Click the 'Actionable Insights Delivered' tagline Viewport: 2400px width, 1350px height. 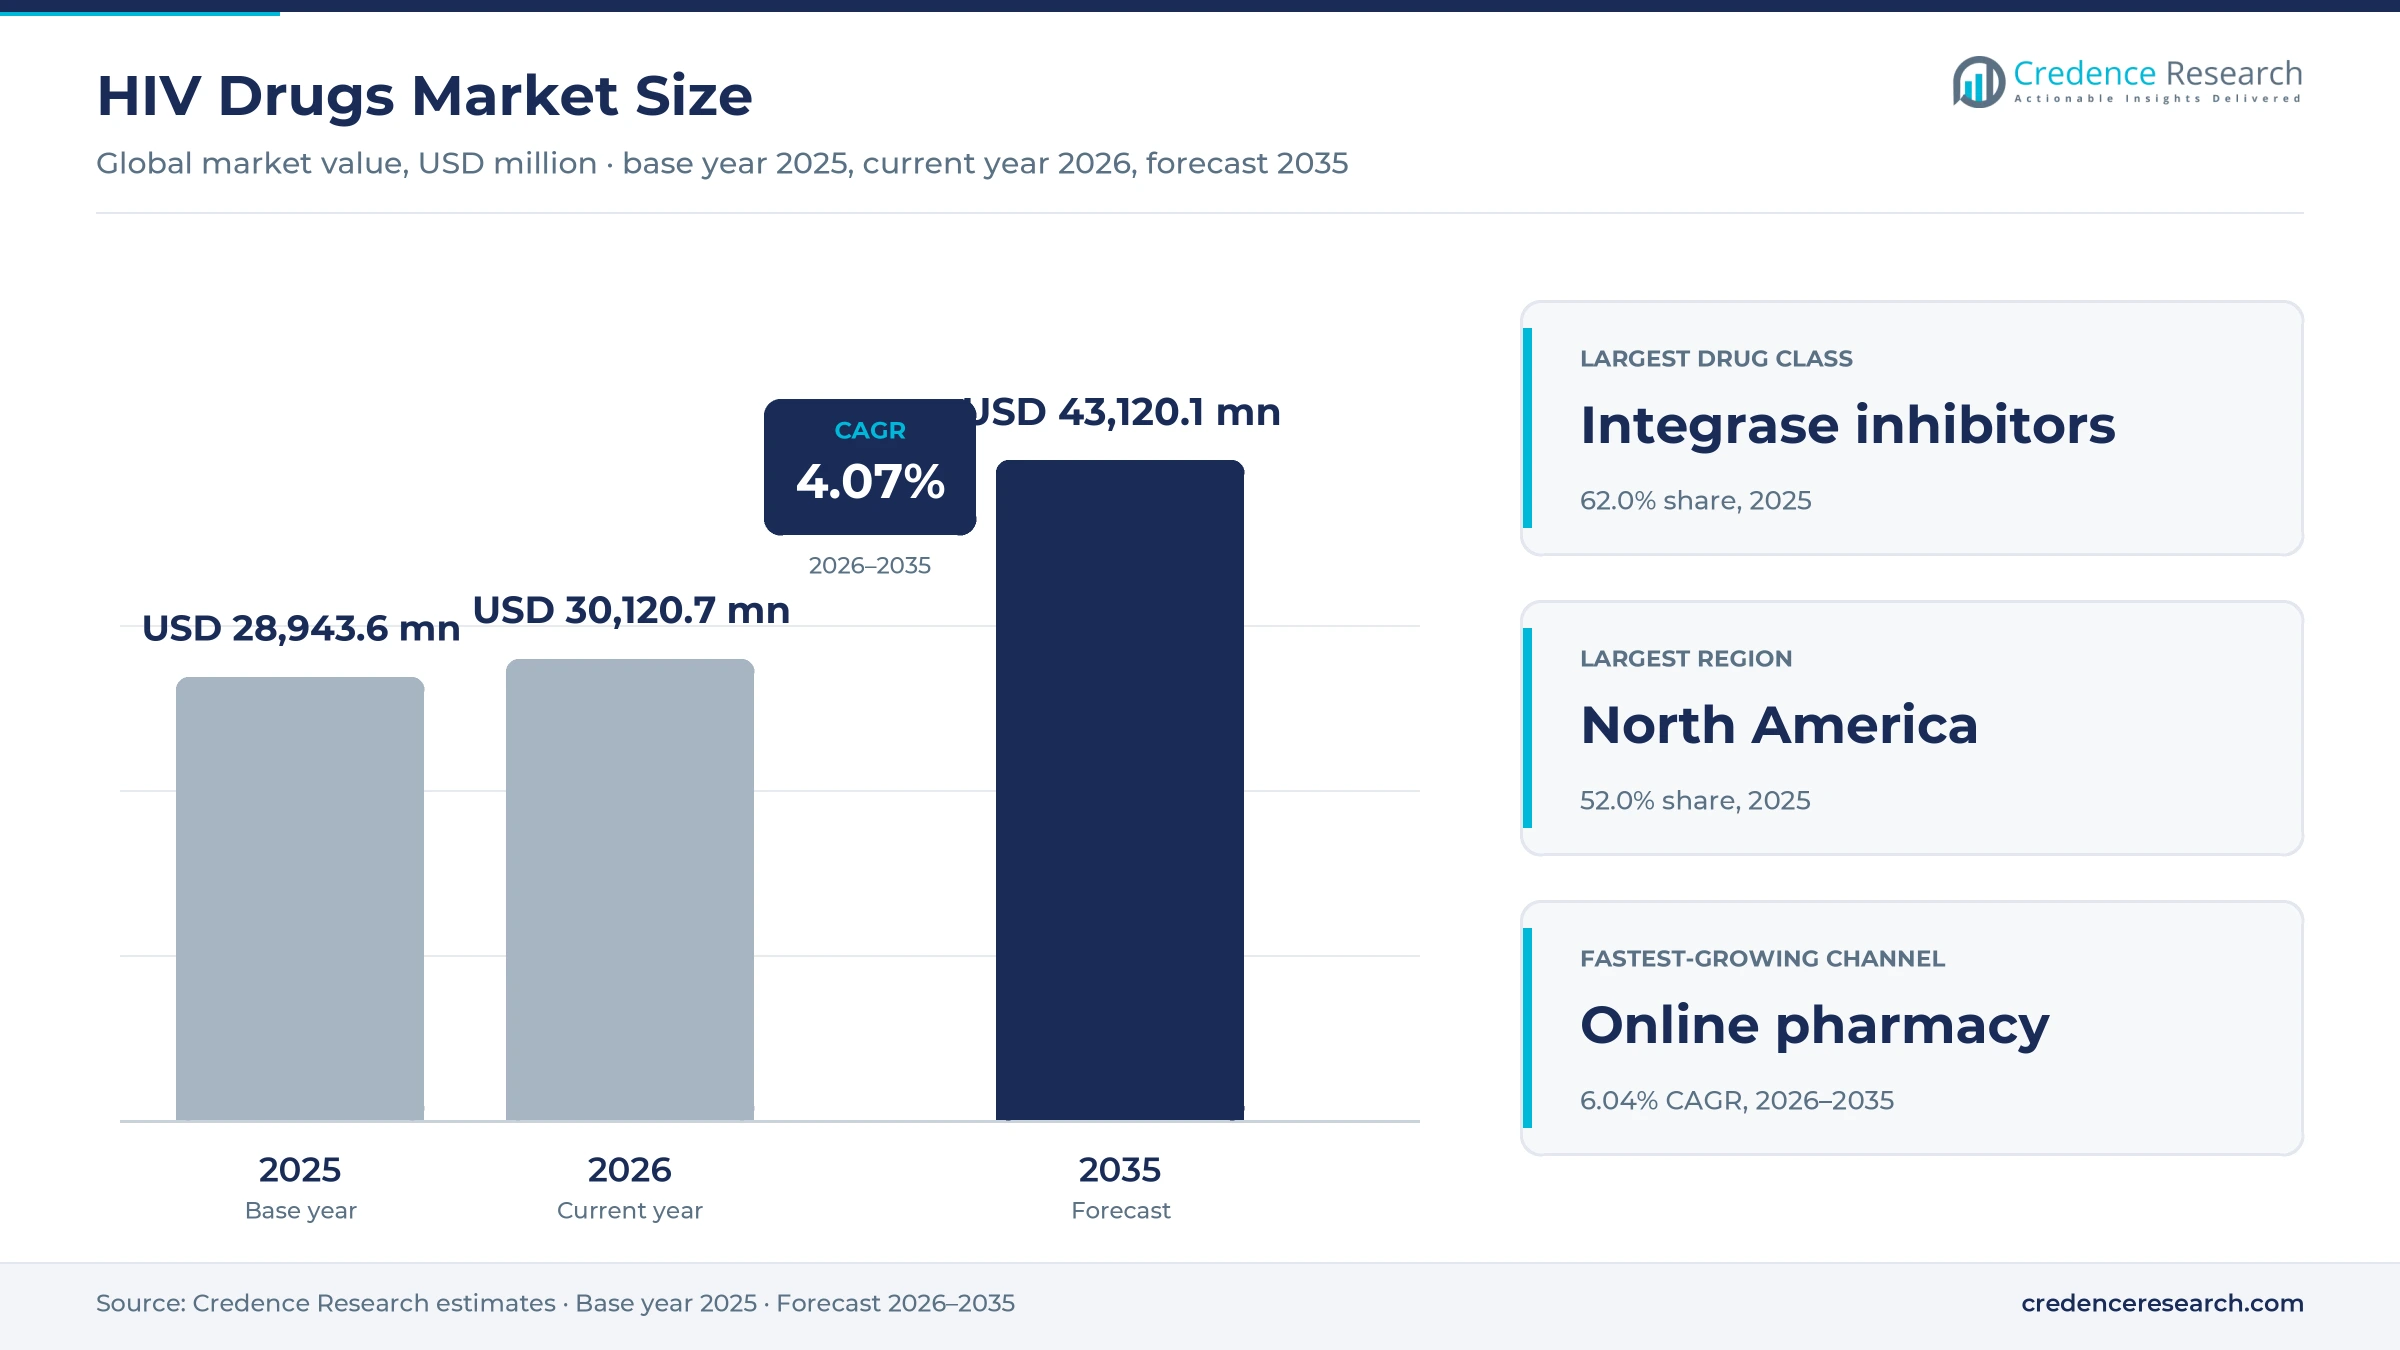(2158, 98)
